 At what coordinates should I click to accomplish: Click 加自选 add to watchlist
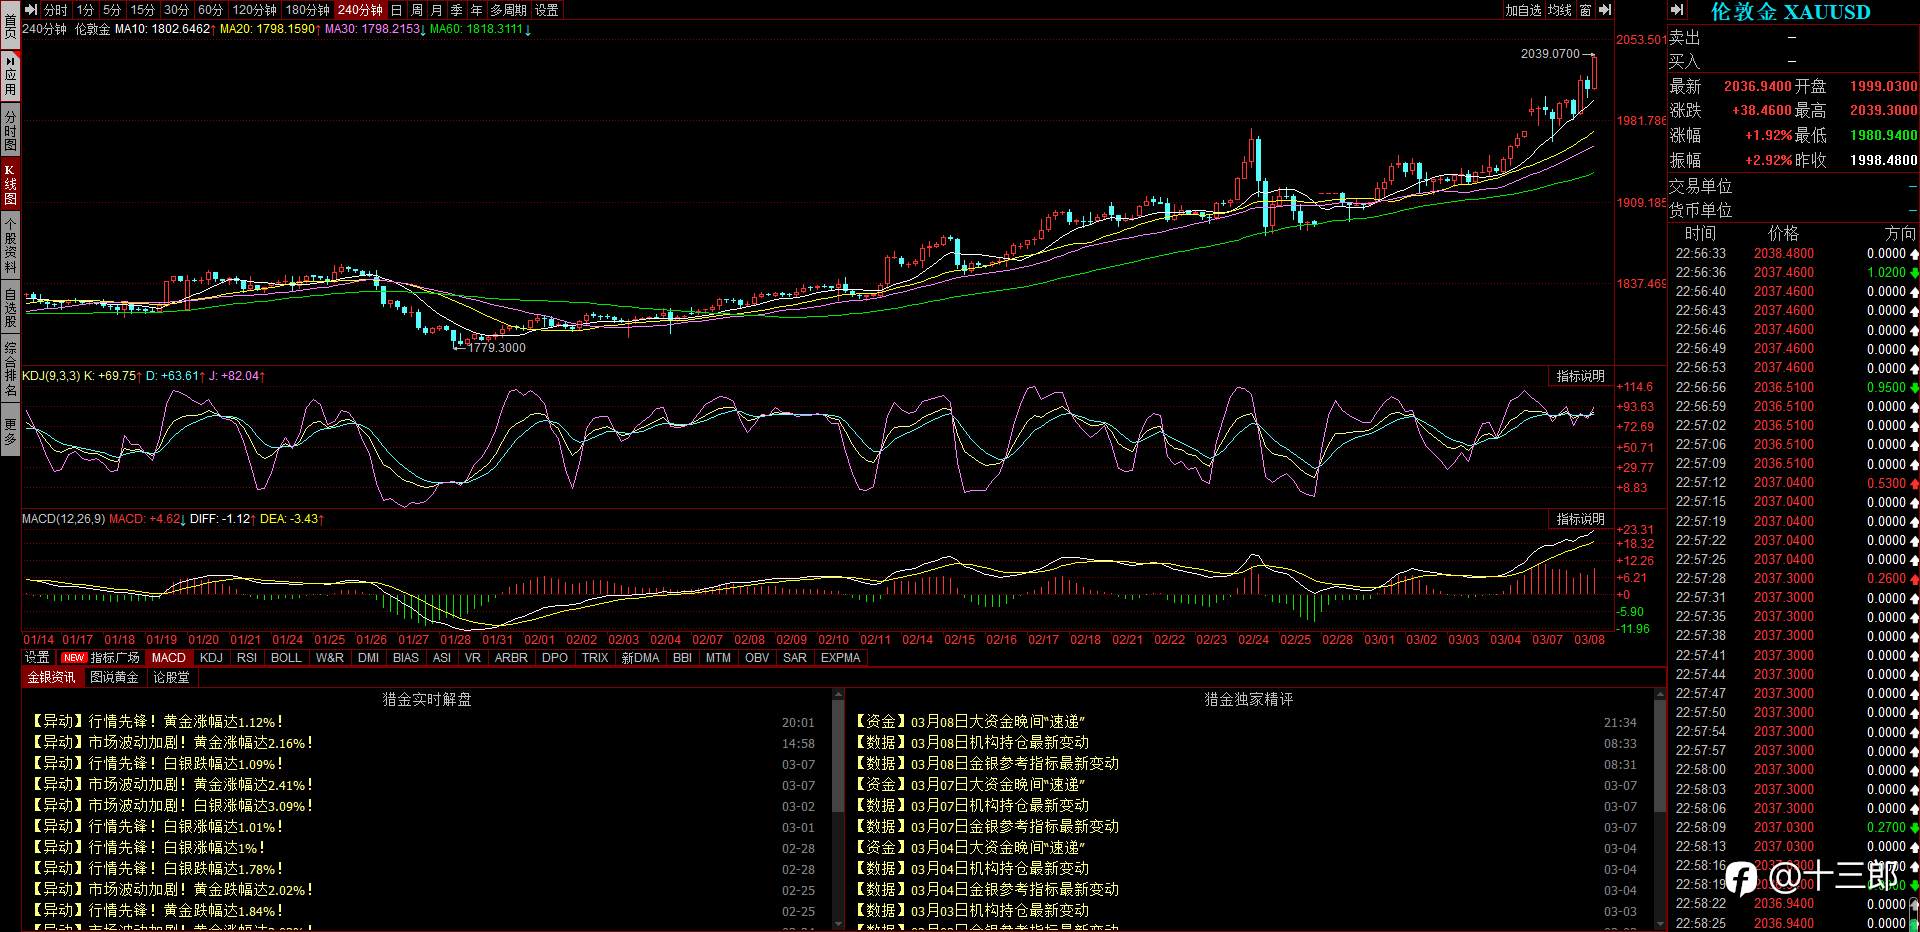tap(1523, 10)
